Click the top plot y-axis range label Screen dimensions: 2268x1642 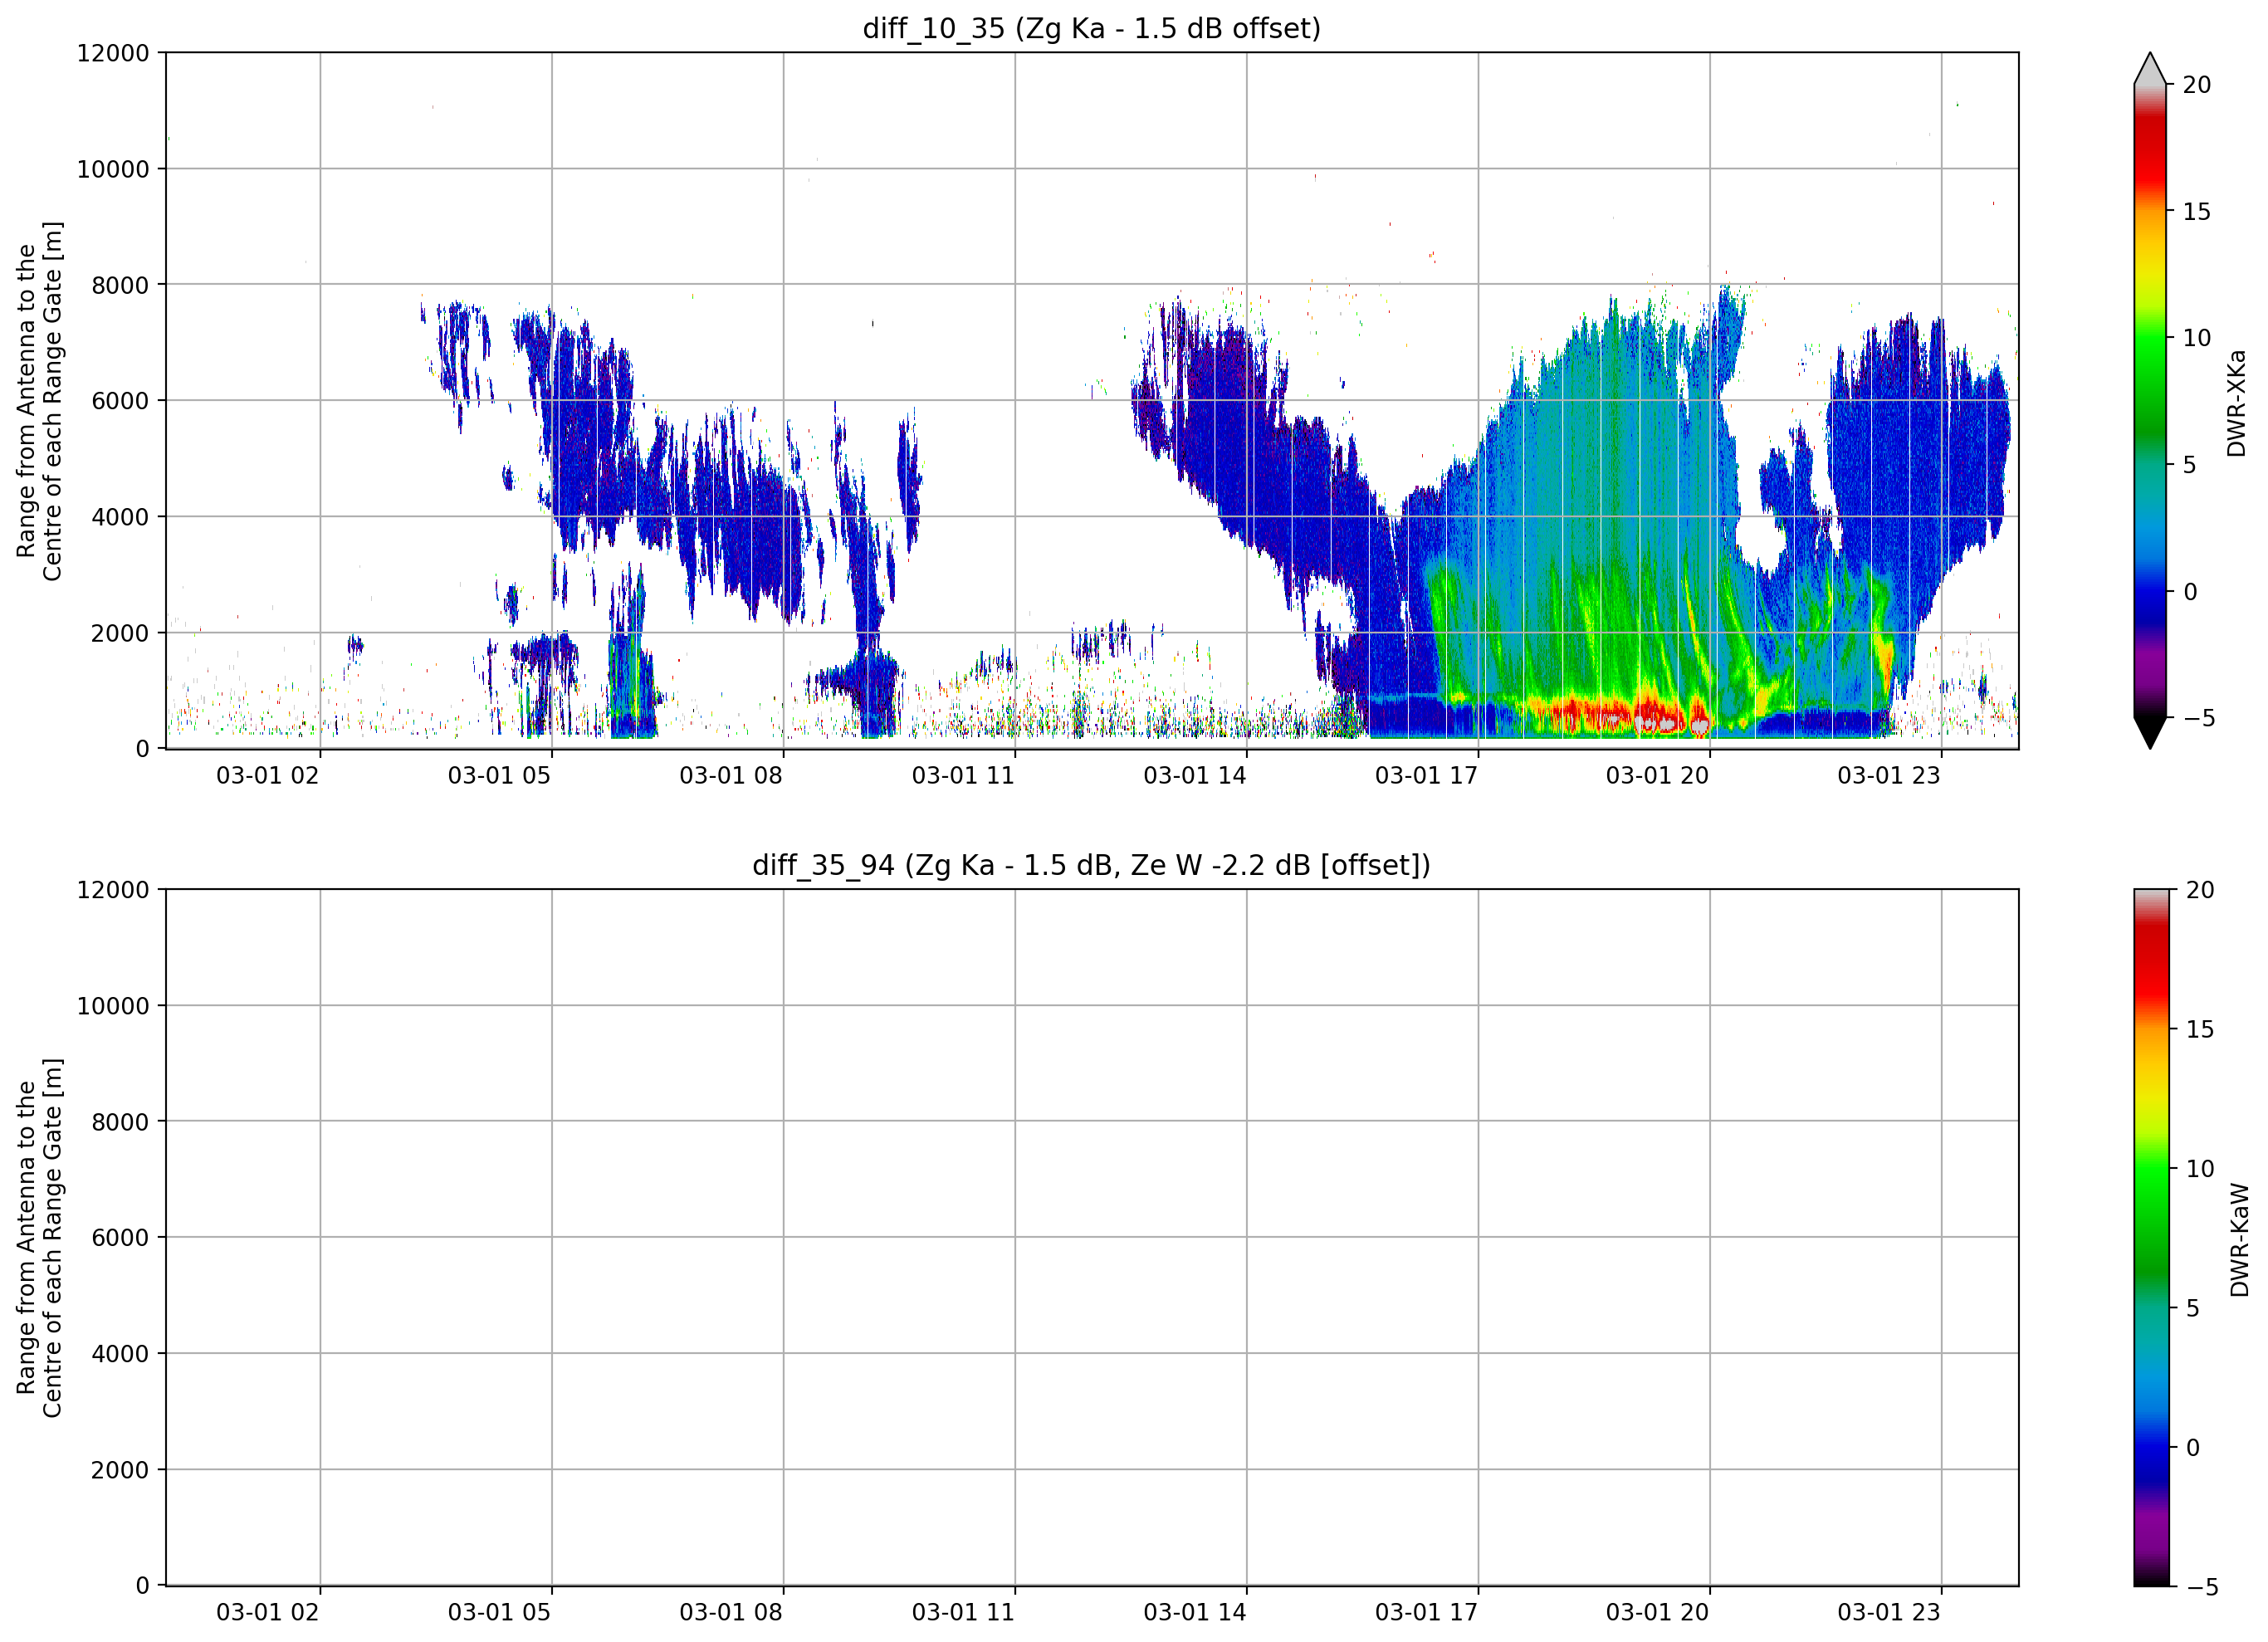pos(39,401)
